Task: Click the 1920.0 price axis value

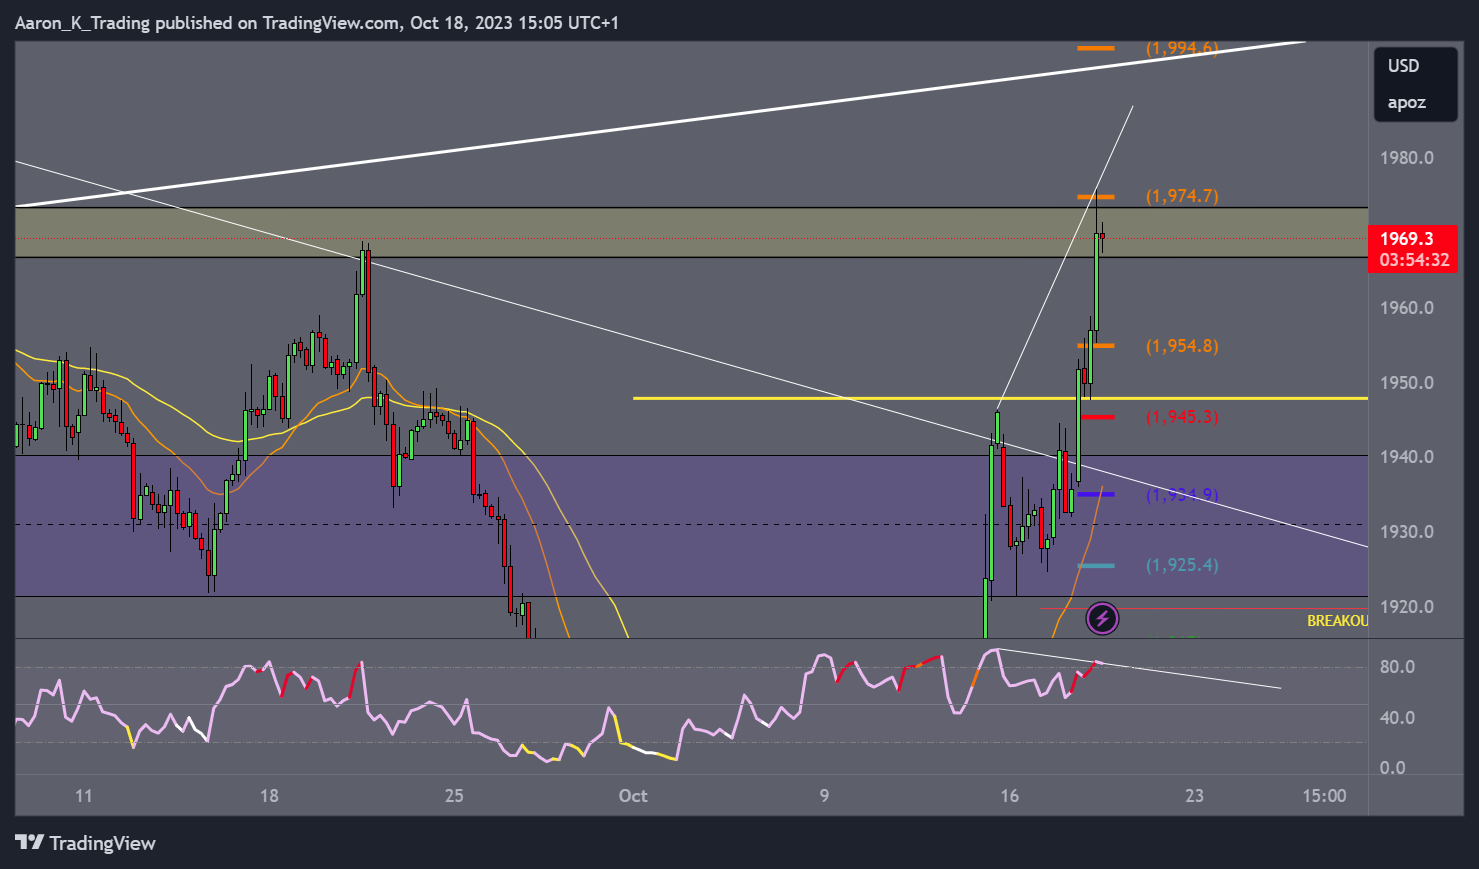Action: (x=1406, y=607)
